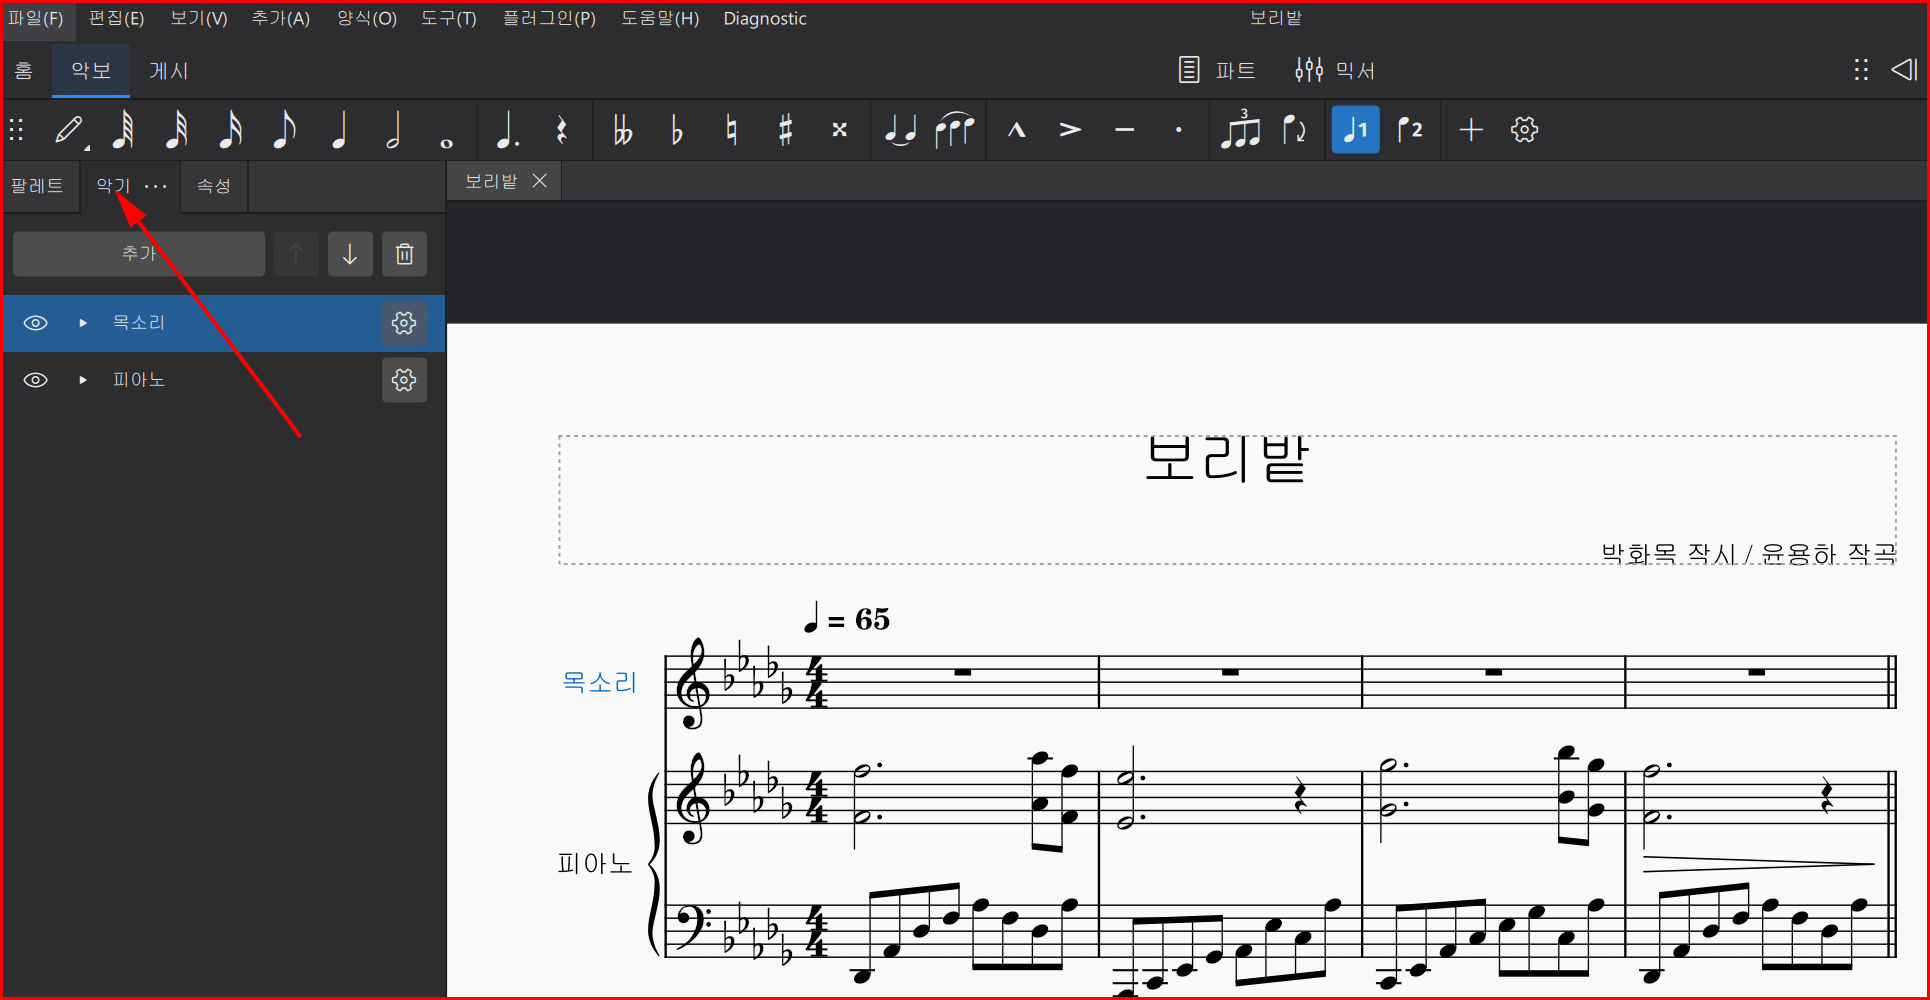Image resolution: width=1930 pixels, height=1000 pixels.
Task: Delete the selected instrument
Action: [404, 254]
